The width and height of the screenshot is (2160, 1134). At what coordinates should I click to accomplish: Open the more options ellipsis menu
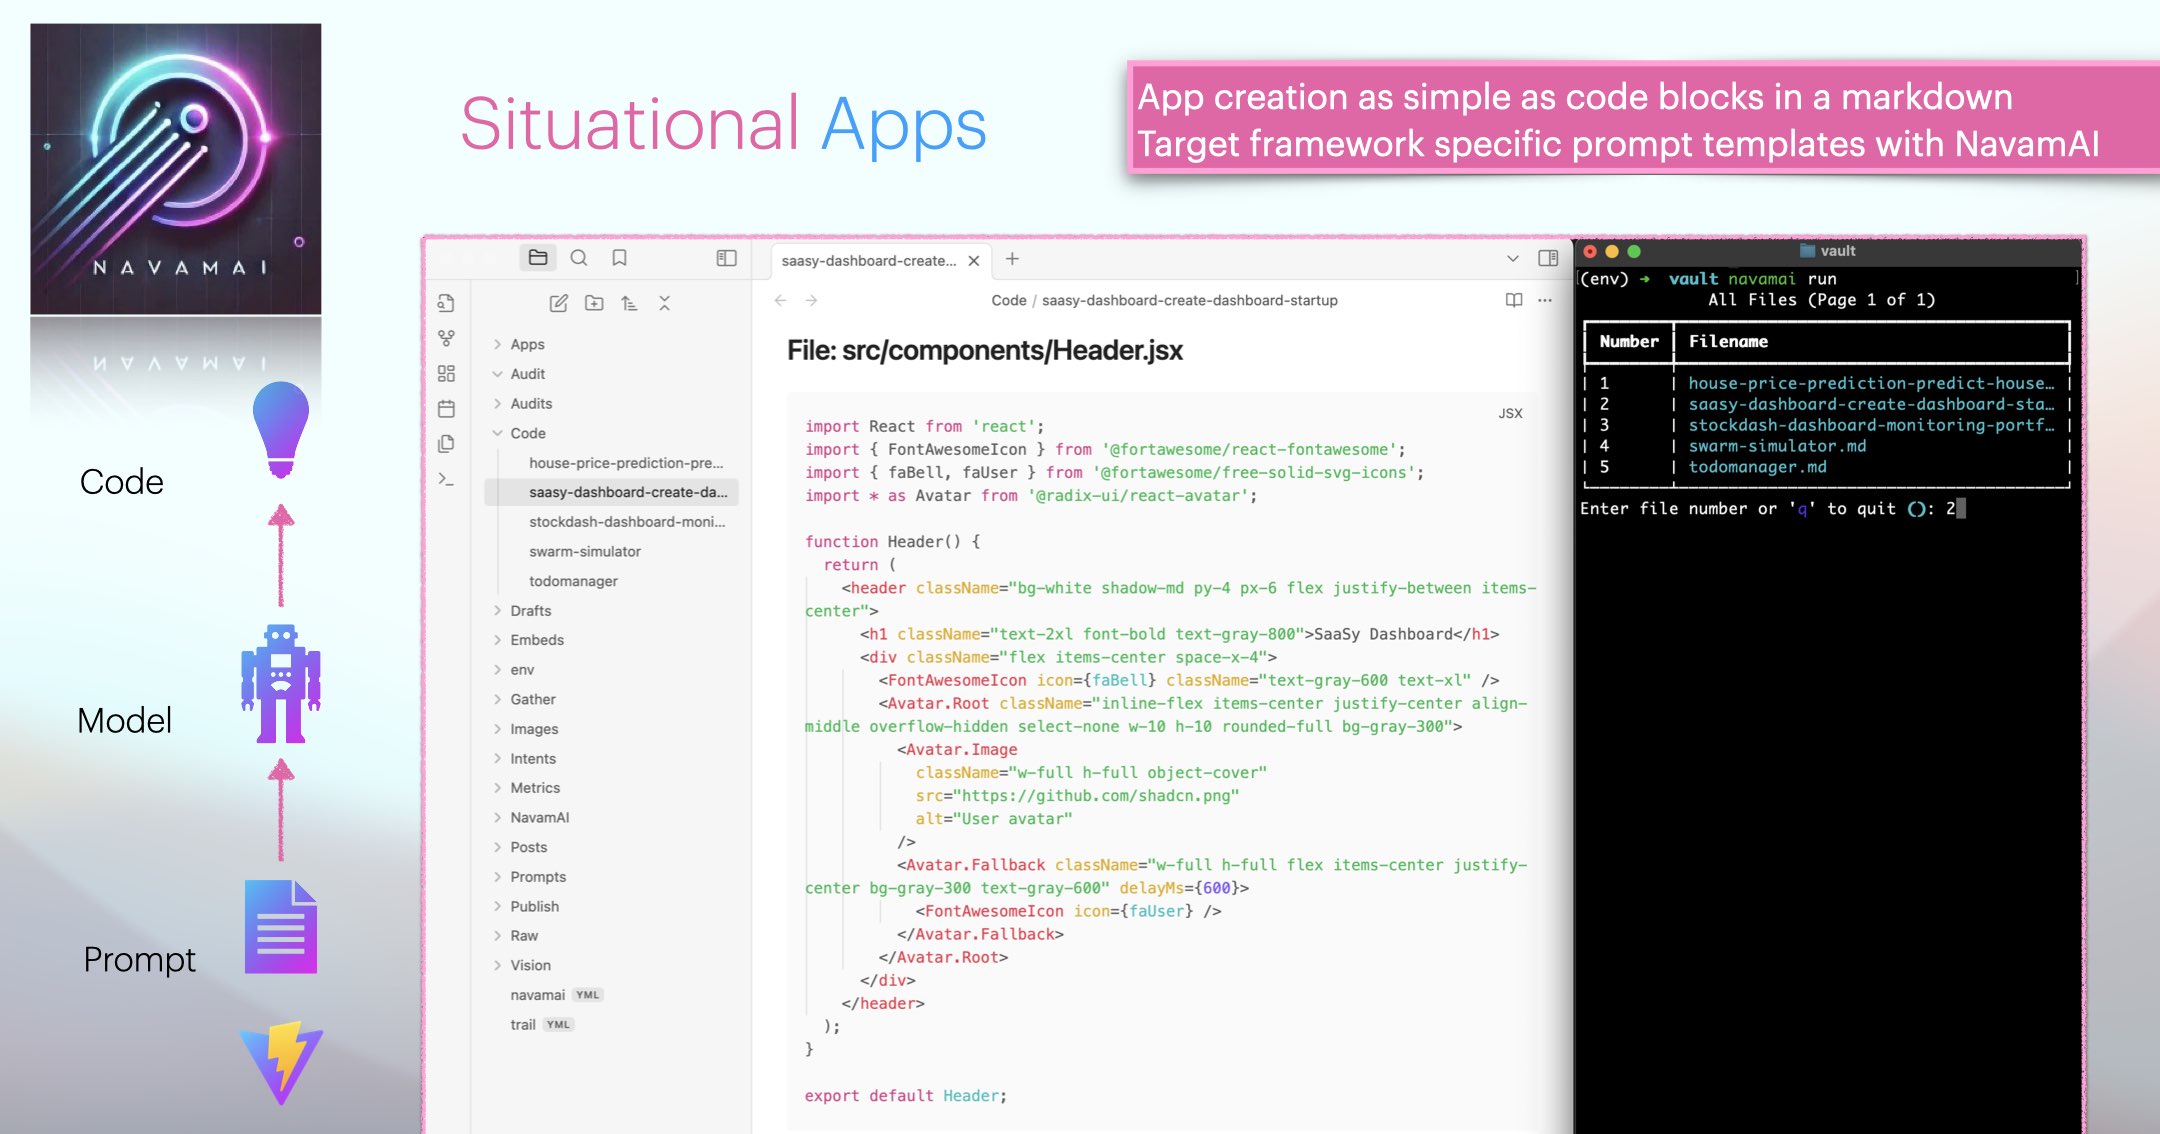pyautogui.click(x=1545, y=300)
